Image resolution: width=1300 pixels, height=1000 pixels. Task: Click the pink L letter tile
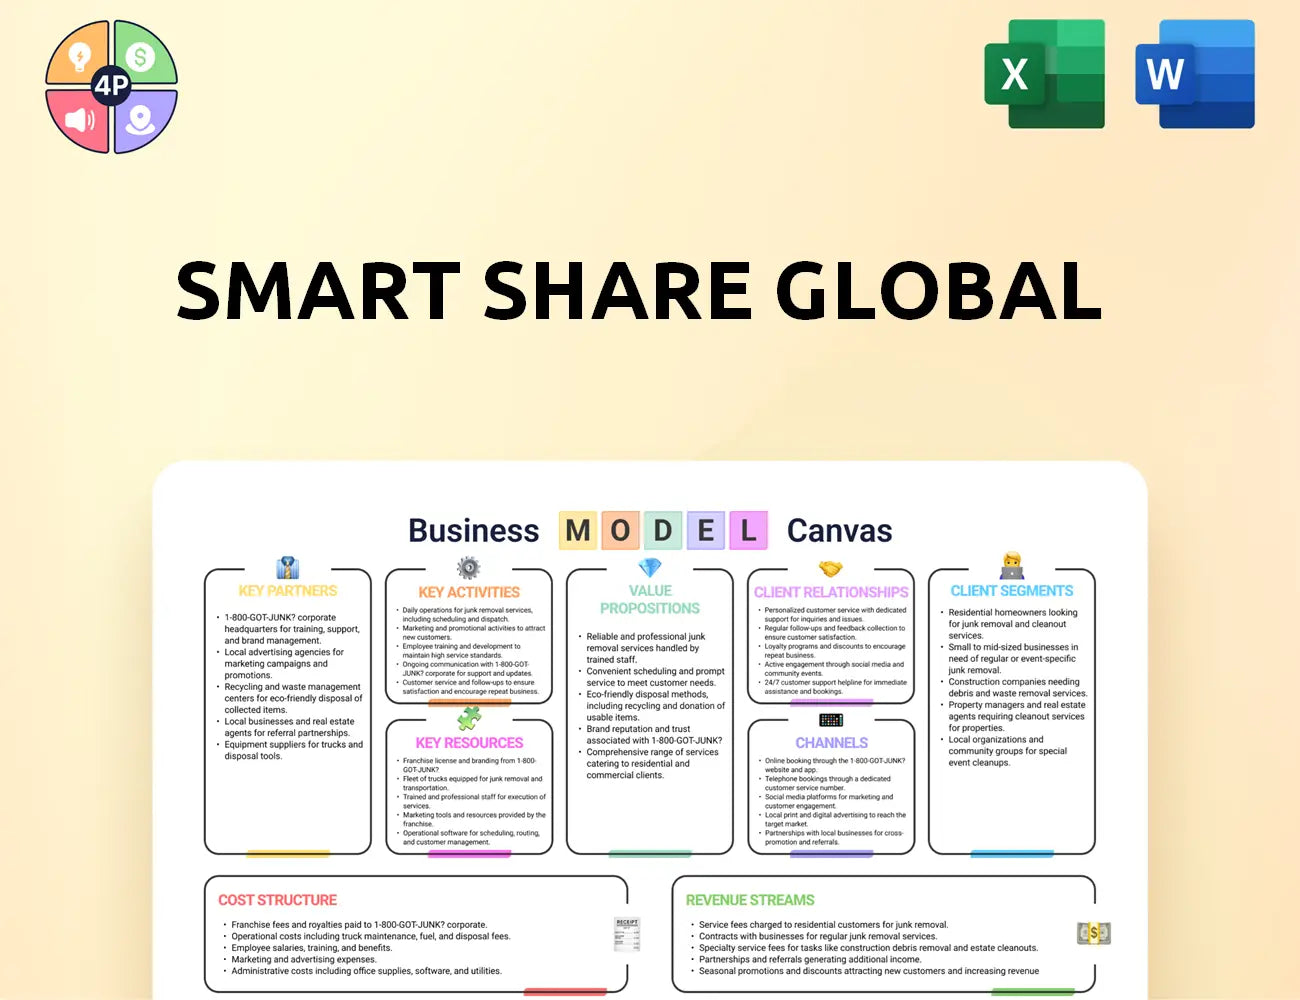click(x=748, y=530)
